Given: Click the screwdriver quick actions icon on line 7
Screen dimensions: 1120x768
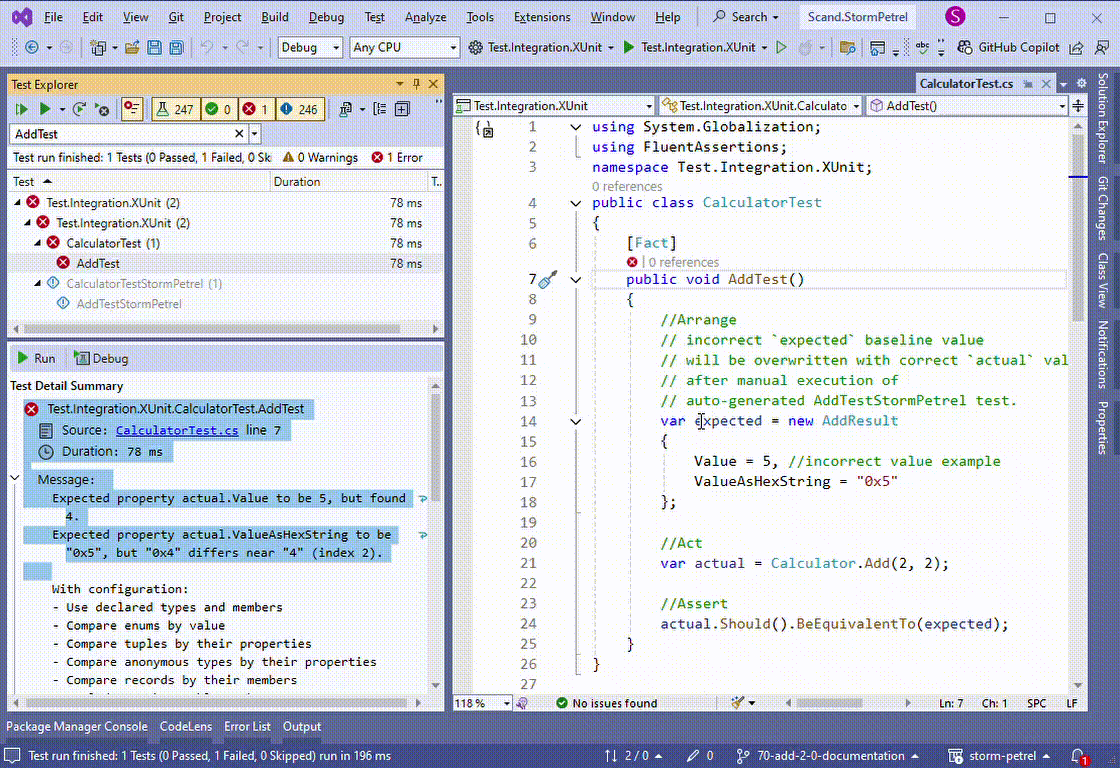Looking at the screenshot, I should click(x=548, y=280).
